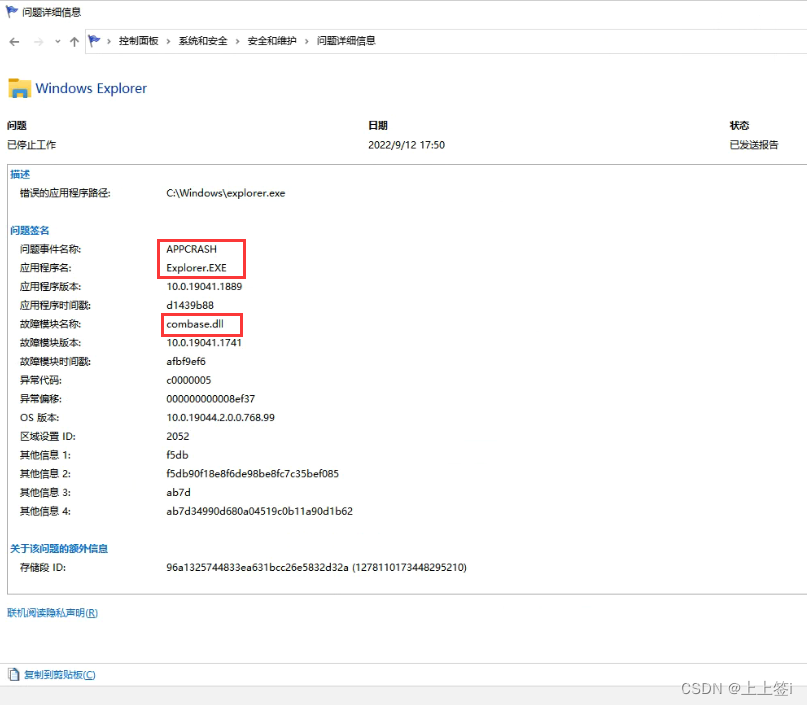
Task: Select version 10.0.19041.1889
Action: click(x=204, y=287)
